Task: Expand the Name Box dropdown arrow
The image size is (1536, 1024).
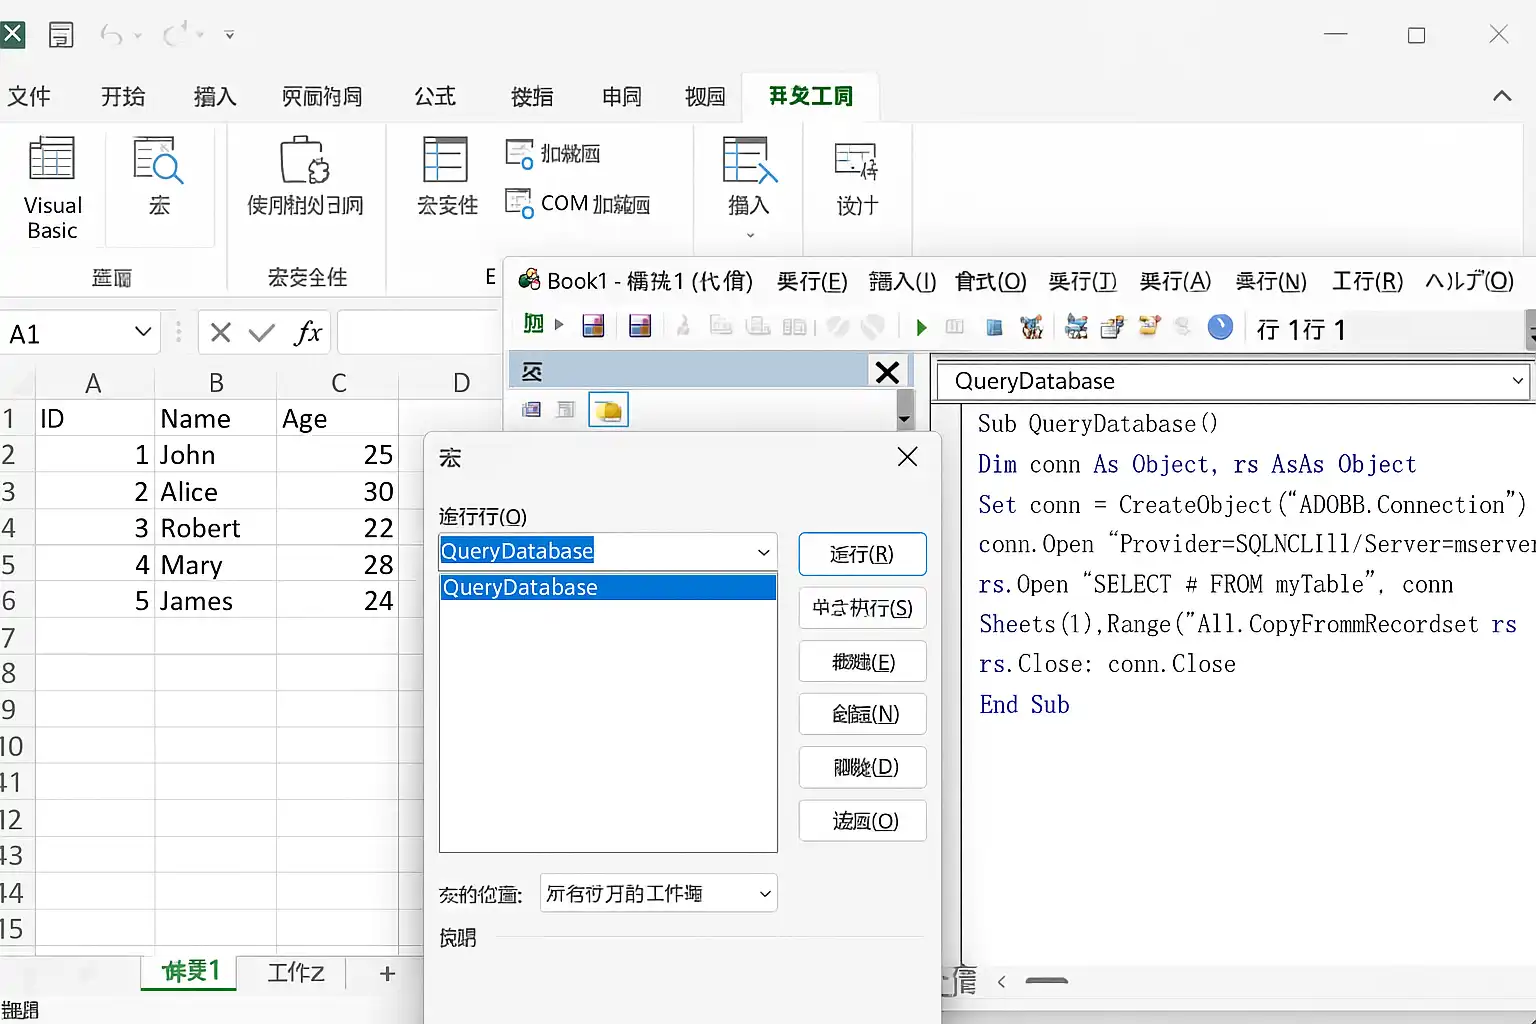Action: click(143, 332)
